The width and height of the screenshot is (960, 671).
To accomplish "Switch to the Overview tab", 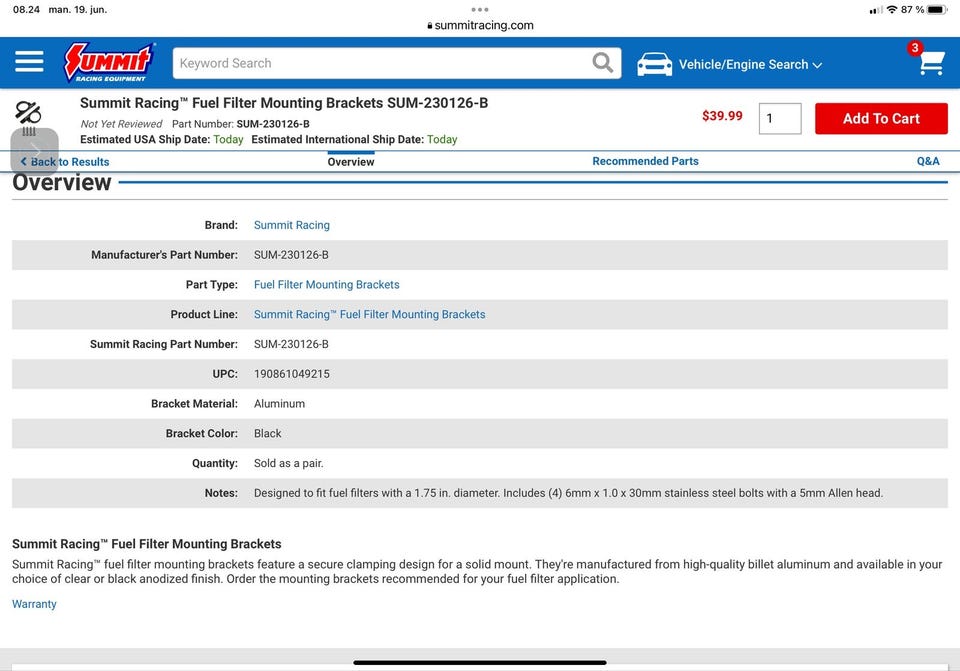I will (351, 162).
